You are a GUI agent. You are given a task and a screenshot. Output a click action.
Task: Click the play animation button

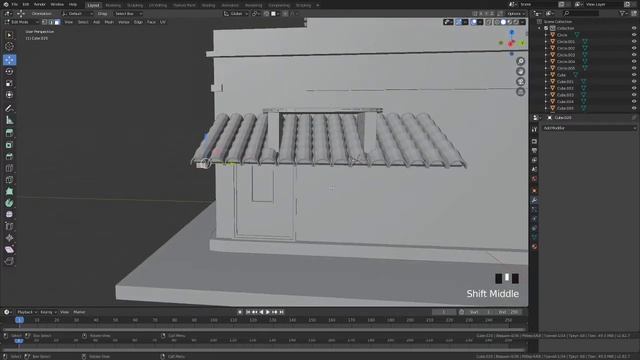(268, 312)
